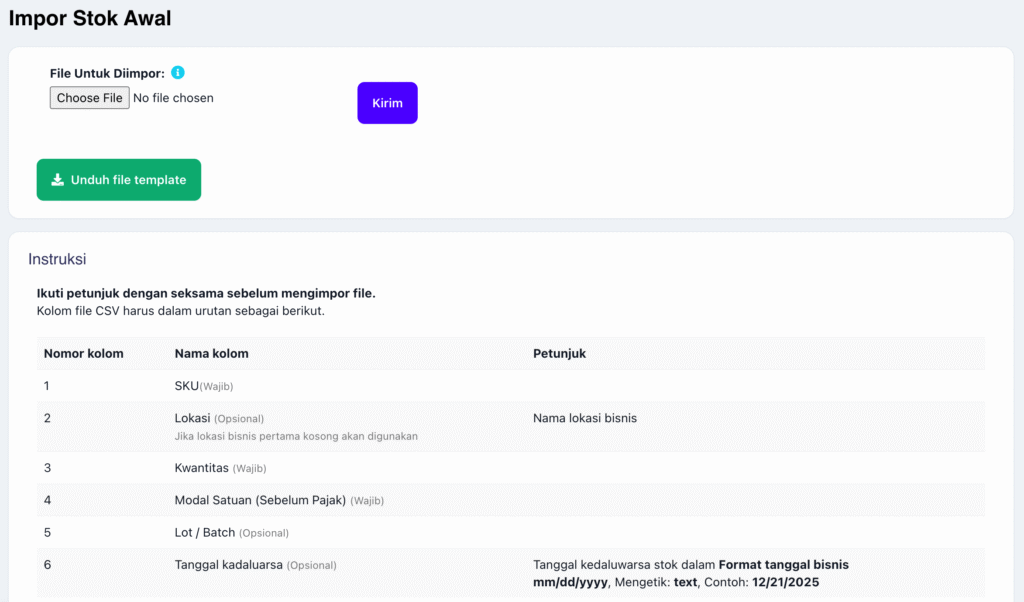
Task: Click the Petunjuk column header
Action: click(x=559, y=354)
